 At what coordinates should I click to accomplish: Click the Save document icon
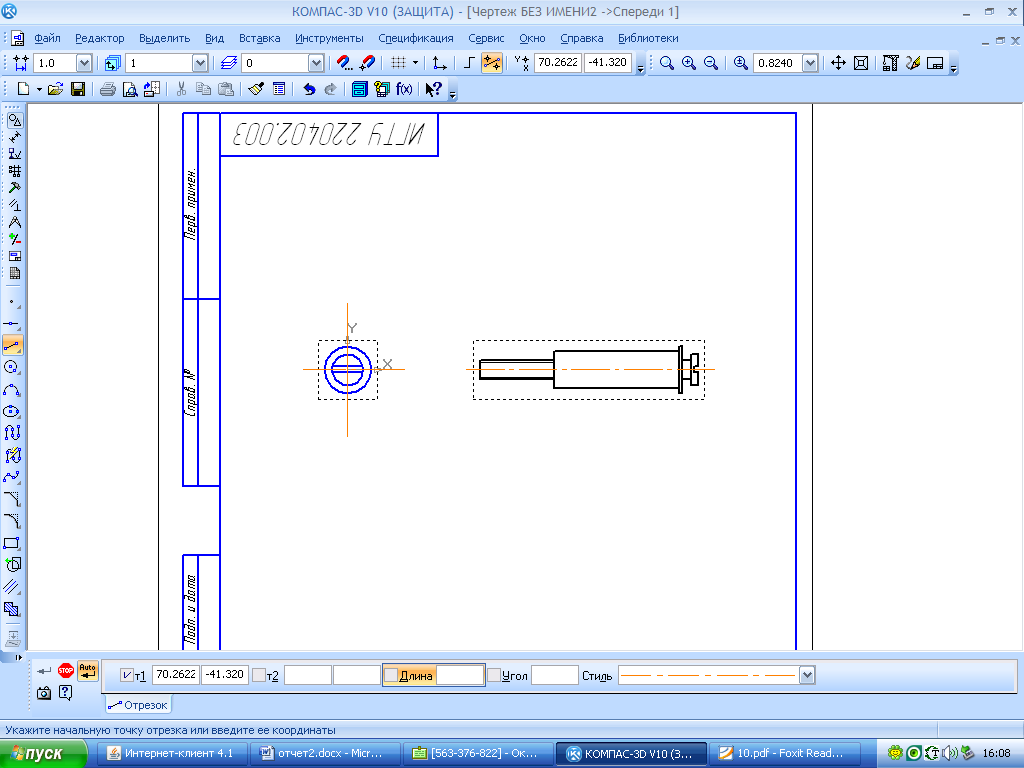76,89
